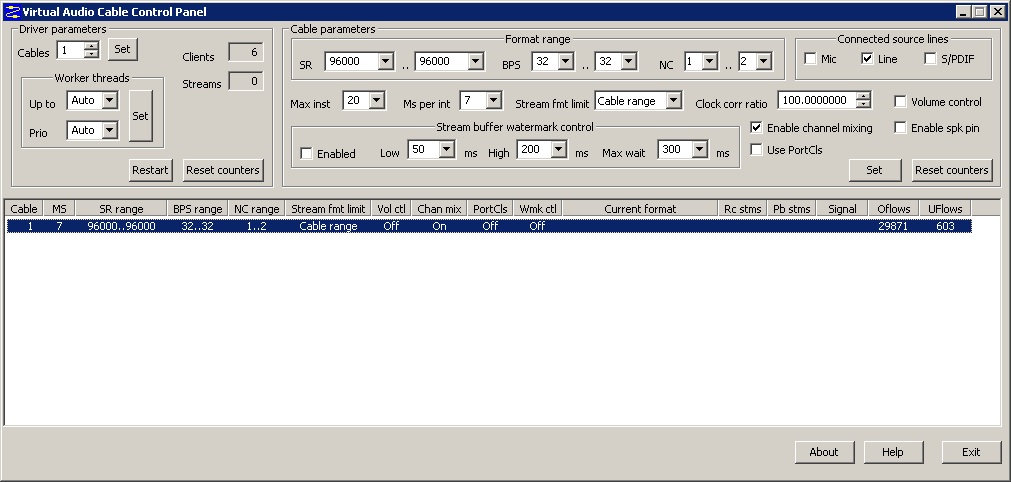The width and height of the screenshot is (1011, 482).
Task: Click the Streams count field showing 0
Action: tap(246, 81)
